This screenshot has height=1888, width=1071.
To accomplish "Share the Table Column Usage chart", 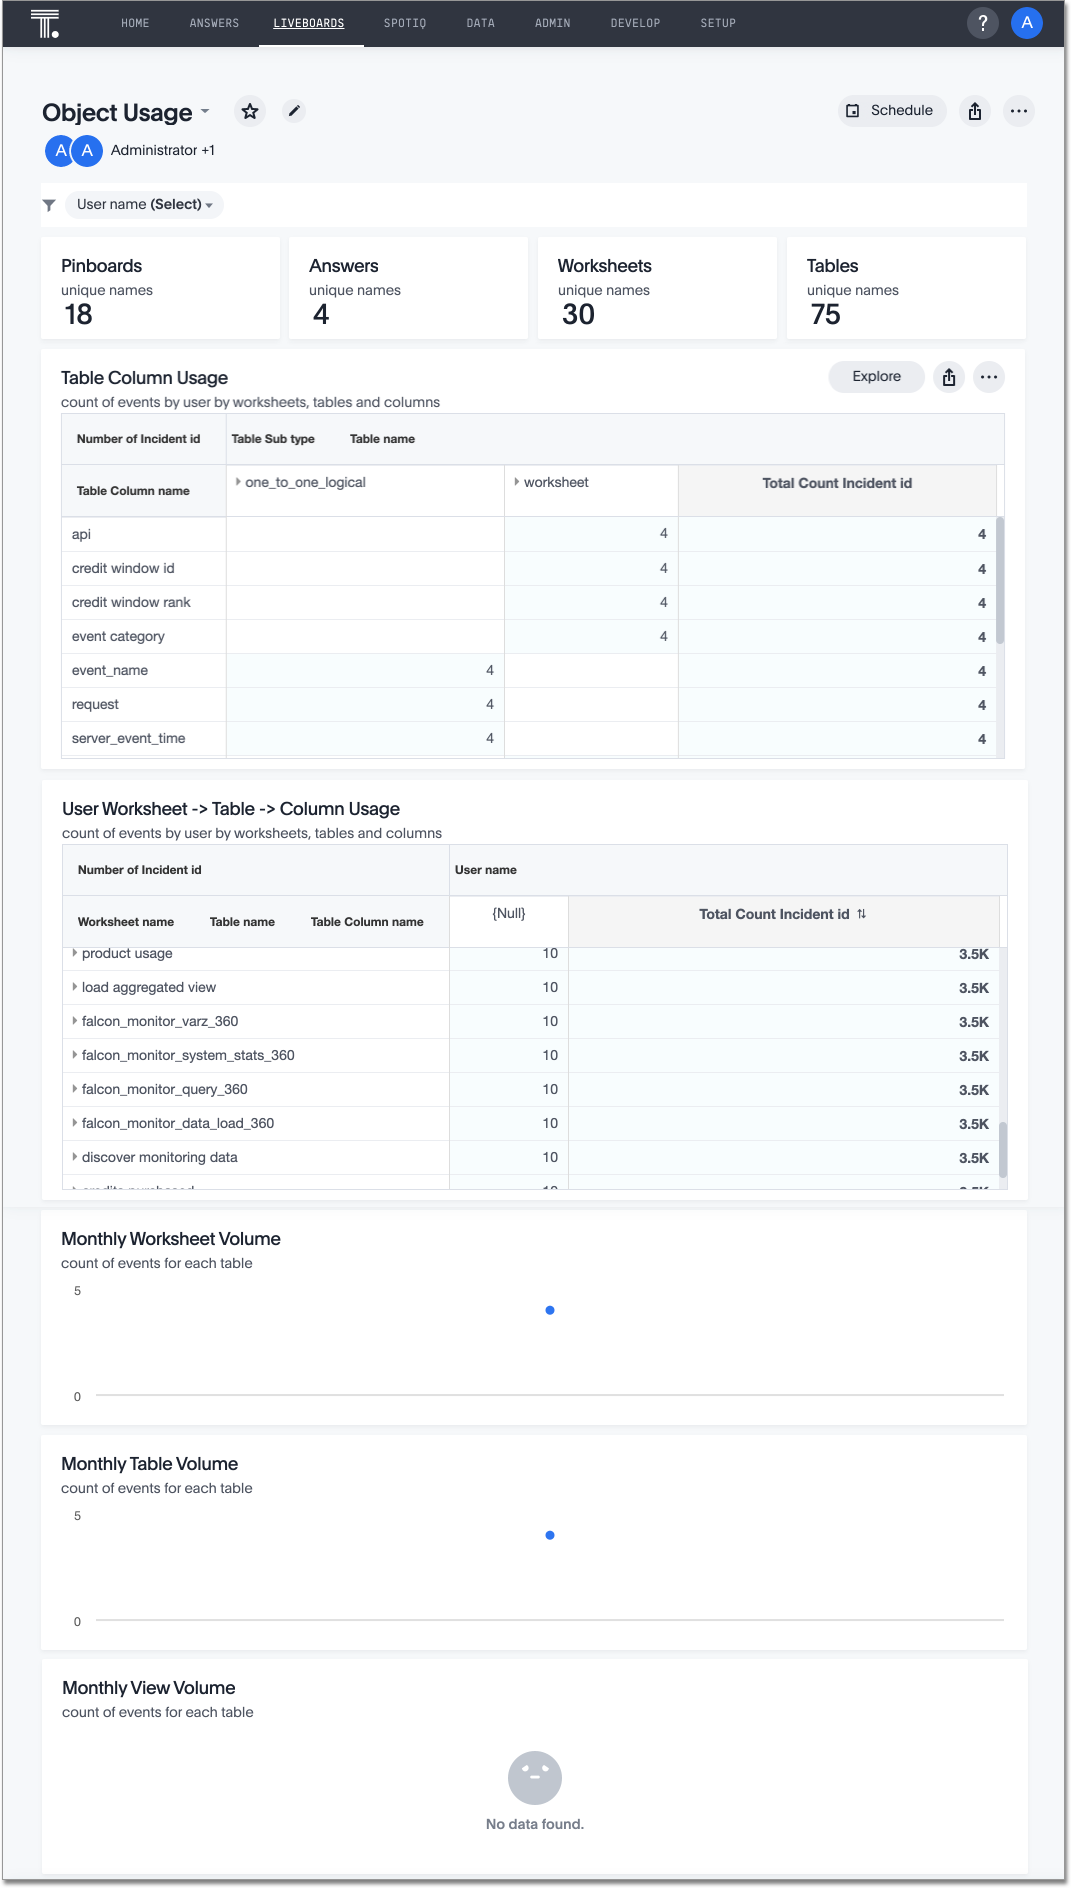I will [x=948, y=377].
